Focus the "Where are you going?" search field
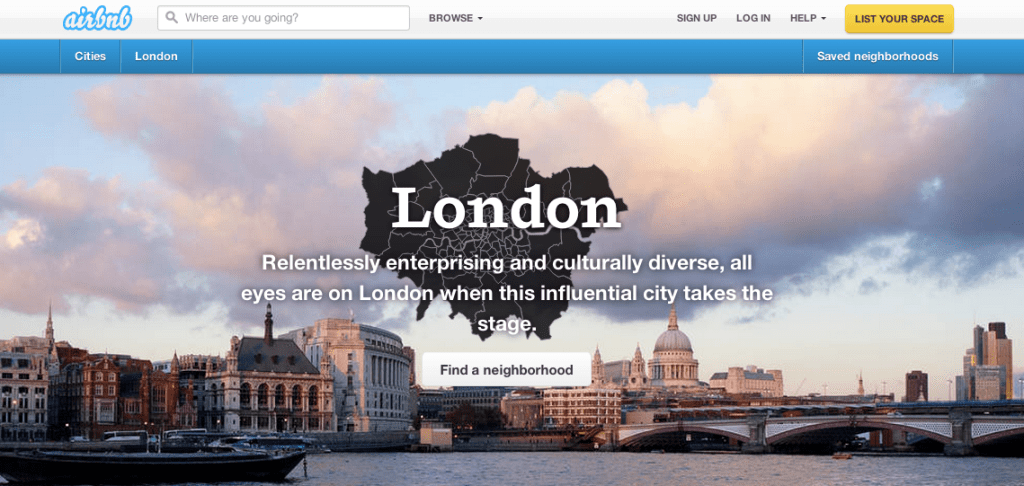The height and width of the screenshot is (486, 1024). click(283, 18)
